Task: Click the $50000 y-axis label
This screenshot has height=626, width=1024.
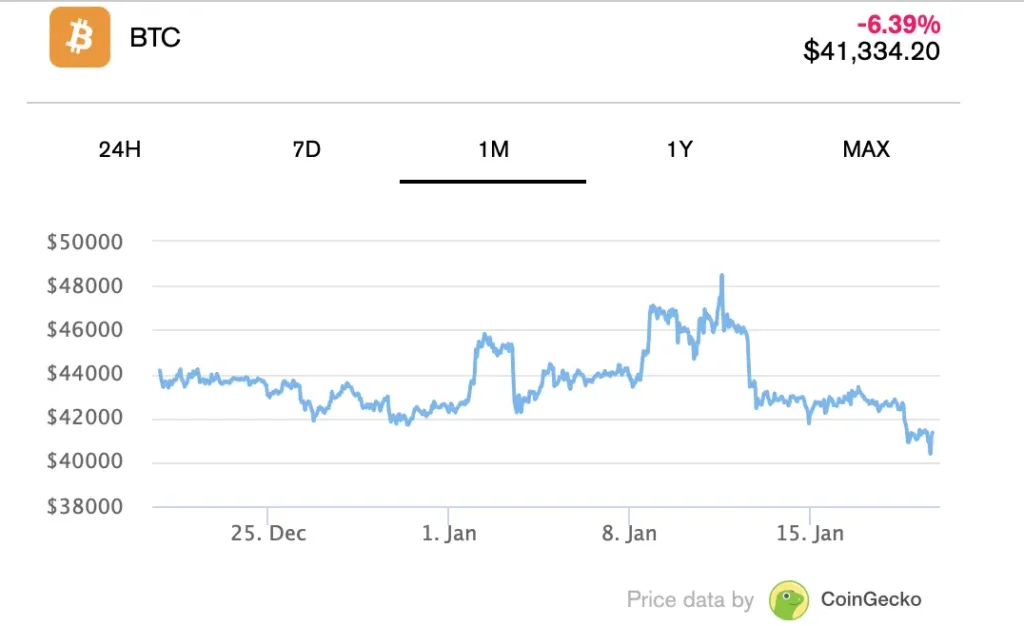Action: click(x=84, y=242)
